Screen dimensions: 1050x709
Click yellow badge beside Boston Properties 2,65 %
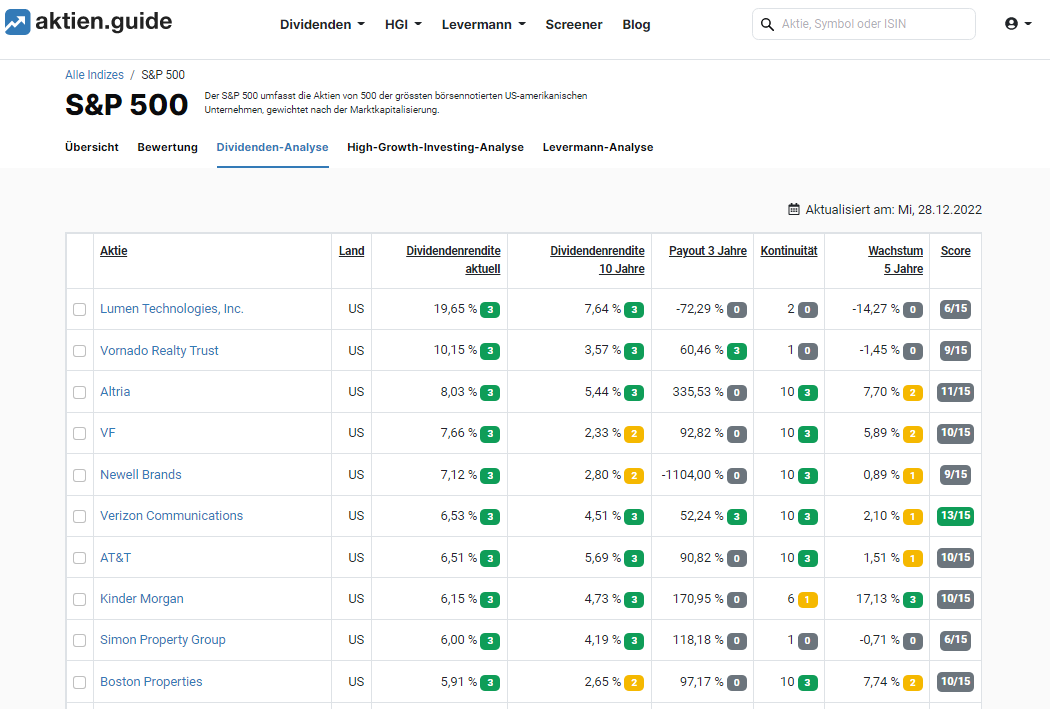[x=634, y=683]
